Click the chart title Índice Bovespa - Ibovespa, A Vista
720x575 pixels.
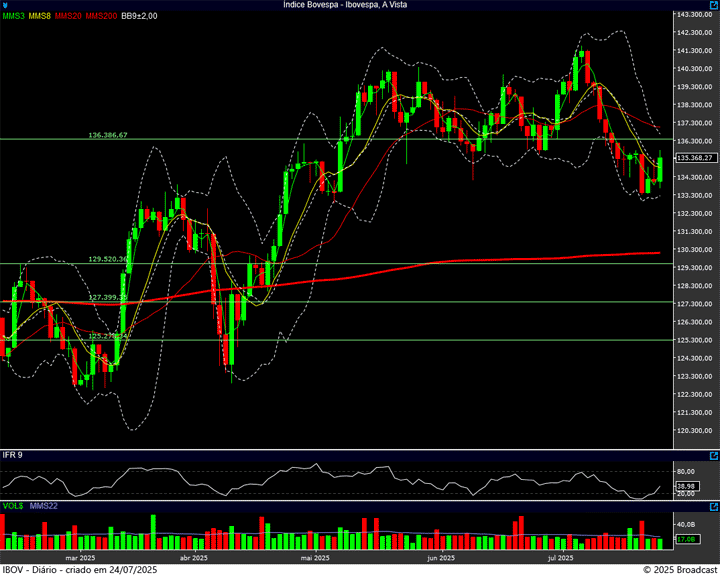[x=345, y=5]
